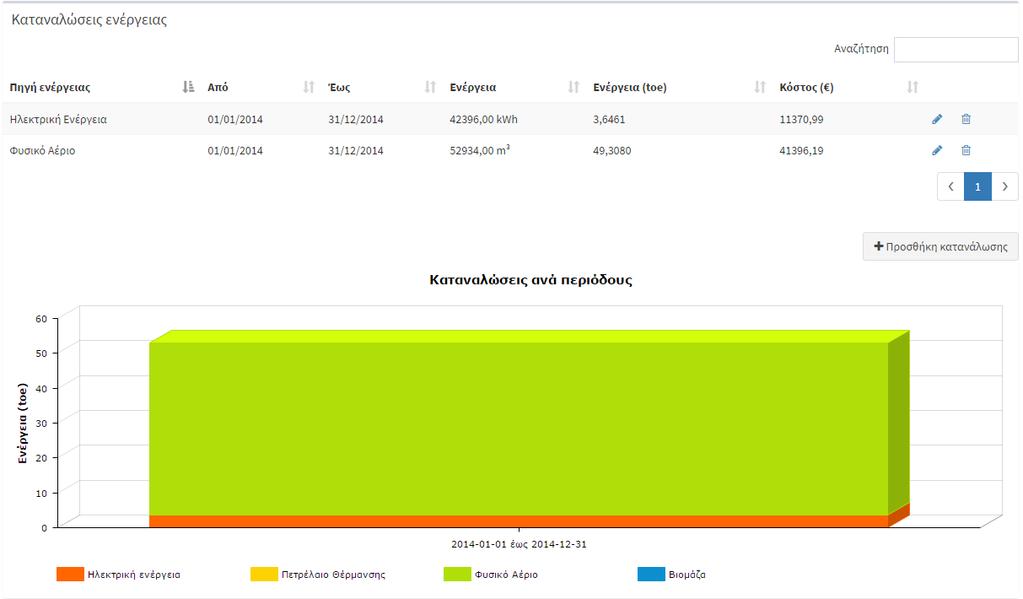
Task: Delete the Ηλεκτρική Ενέργεια row with trash icon
Action: [x=966, y=119]
